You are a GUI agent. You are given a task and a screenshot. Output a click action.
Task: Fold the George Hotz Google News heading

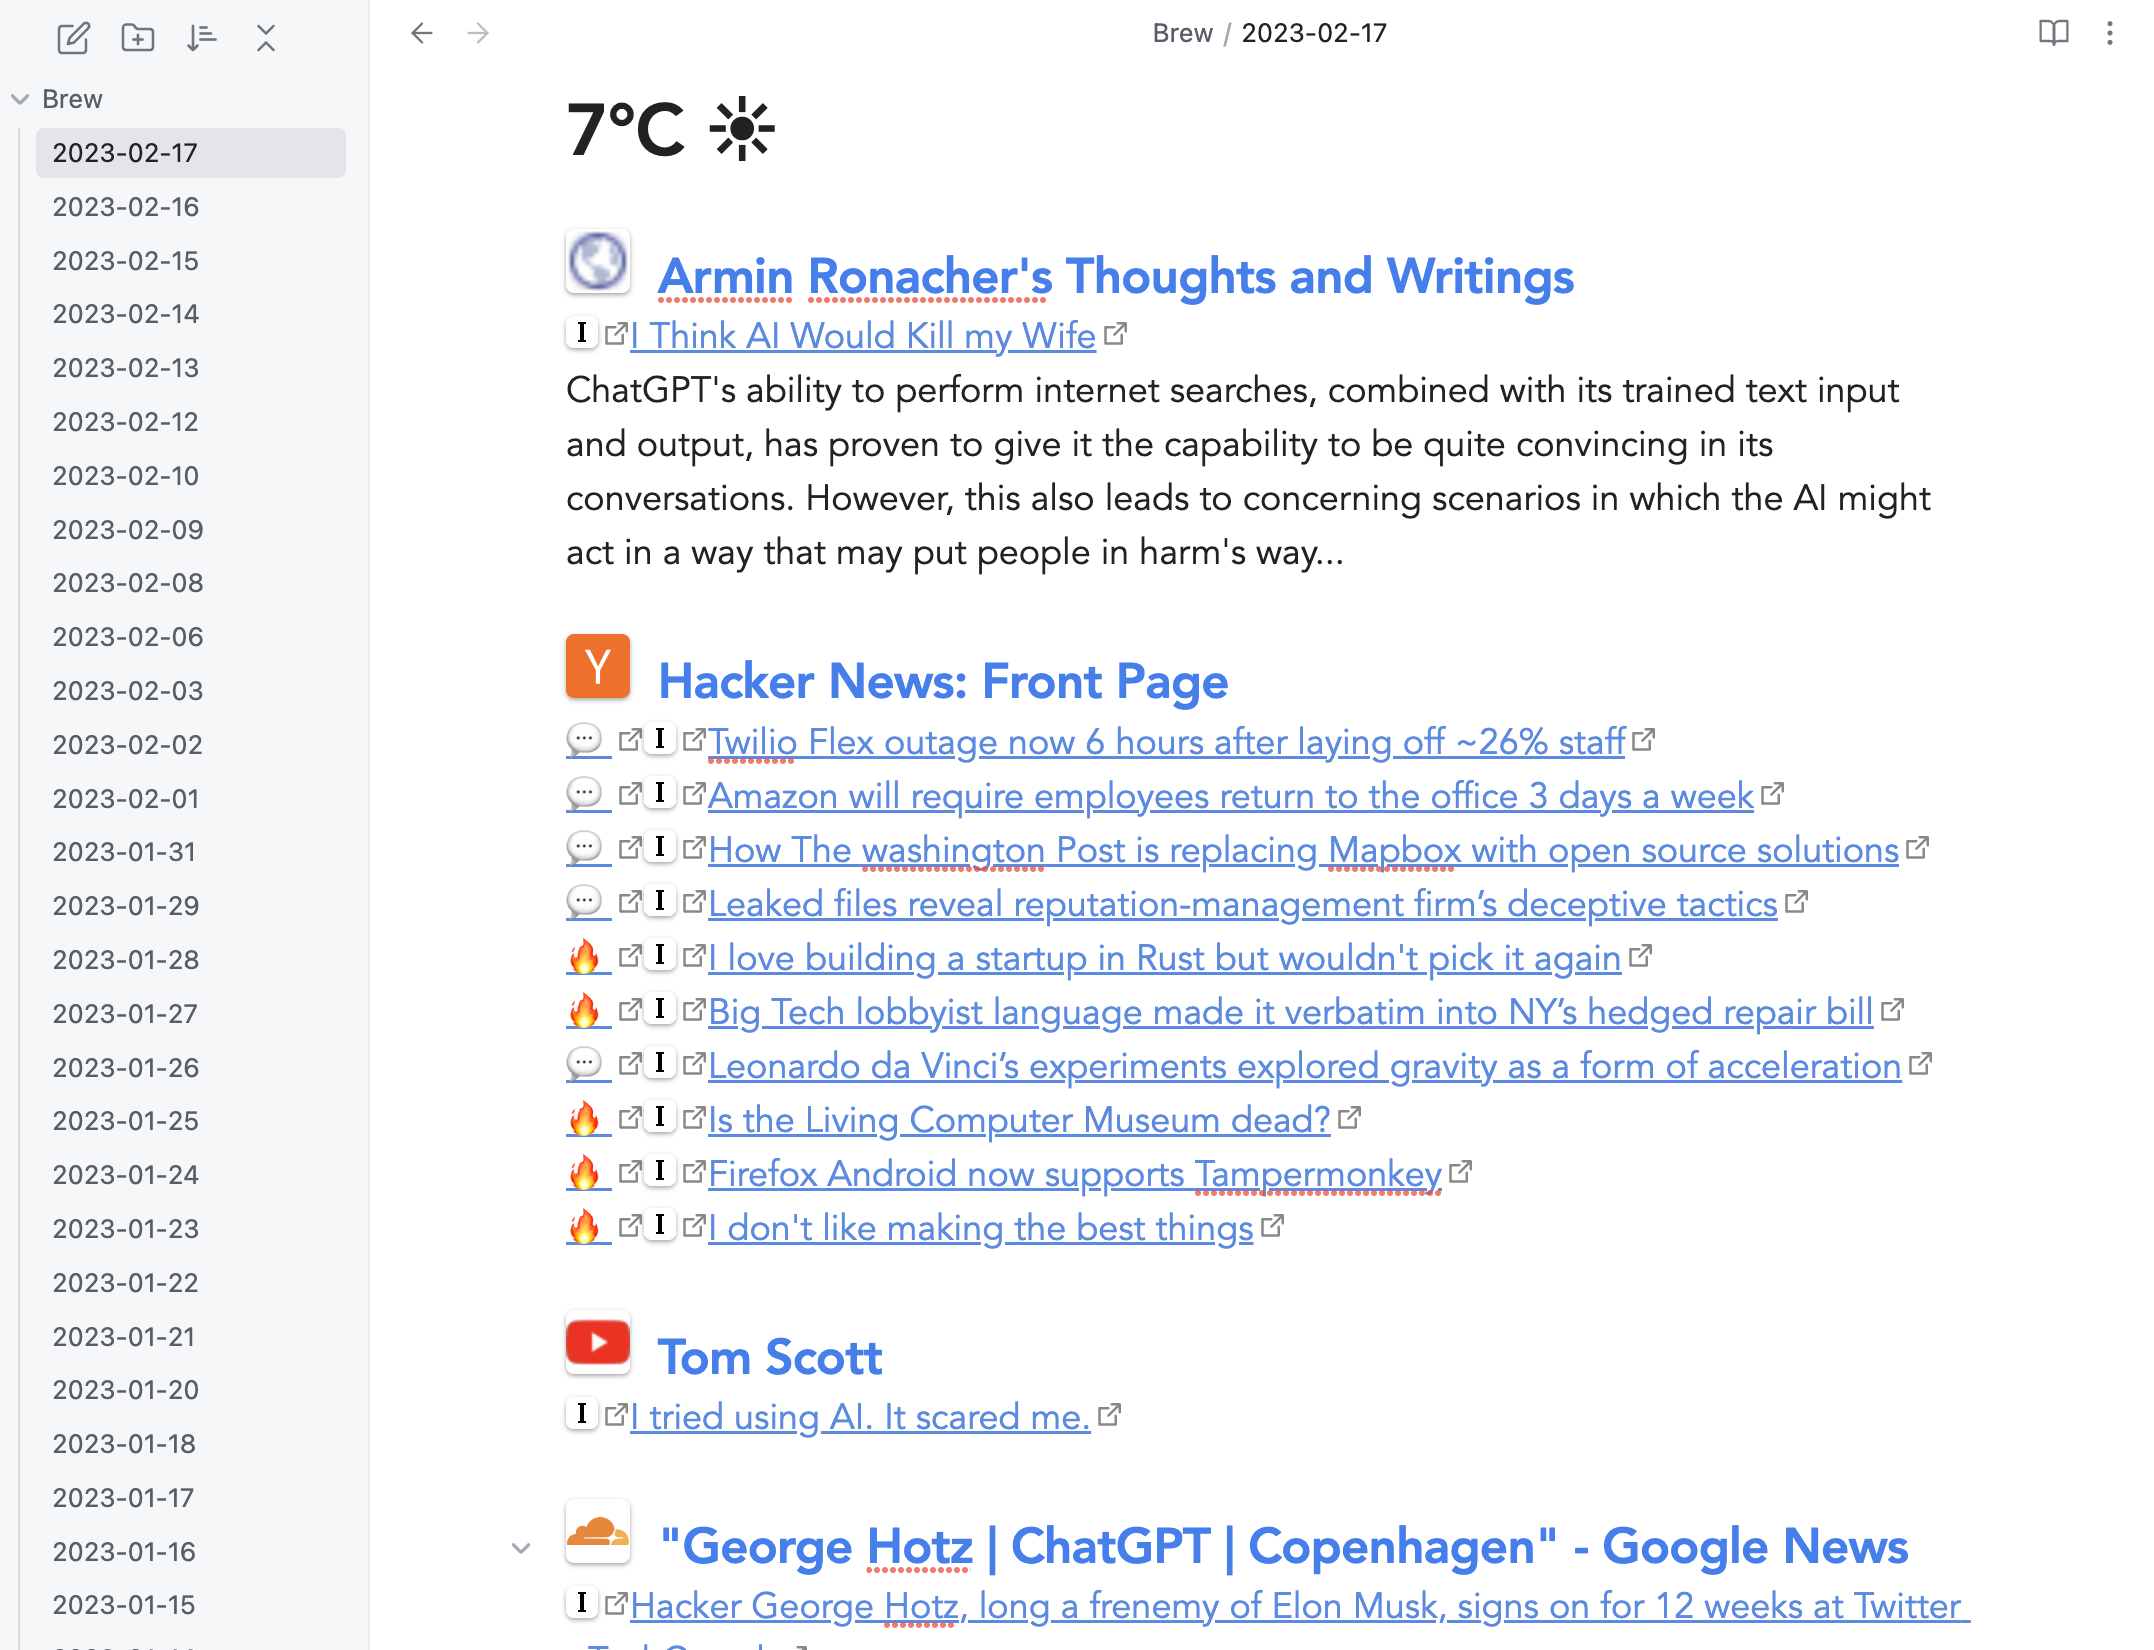pos(520,1548)
